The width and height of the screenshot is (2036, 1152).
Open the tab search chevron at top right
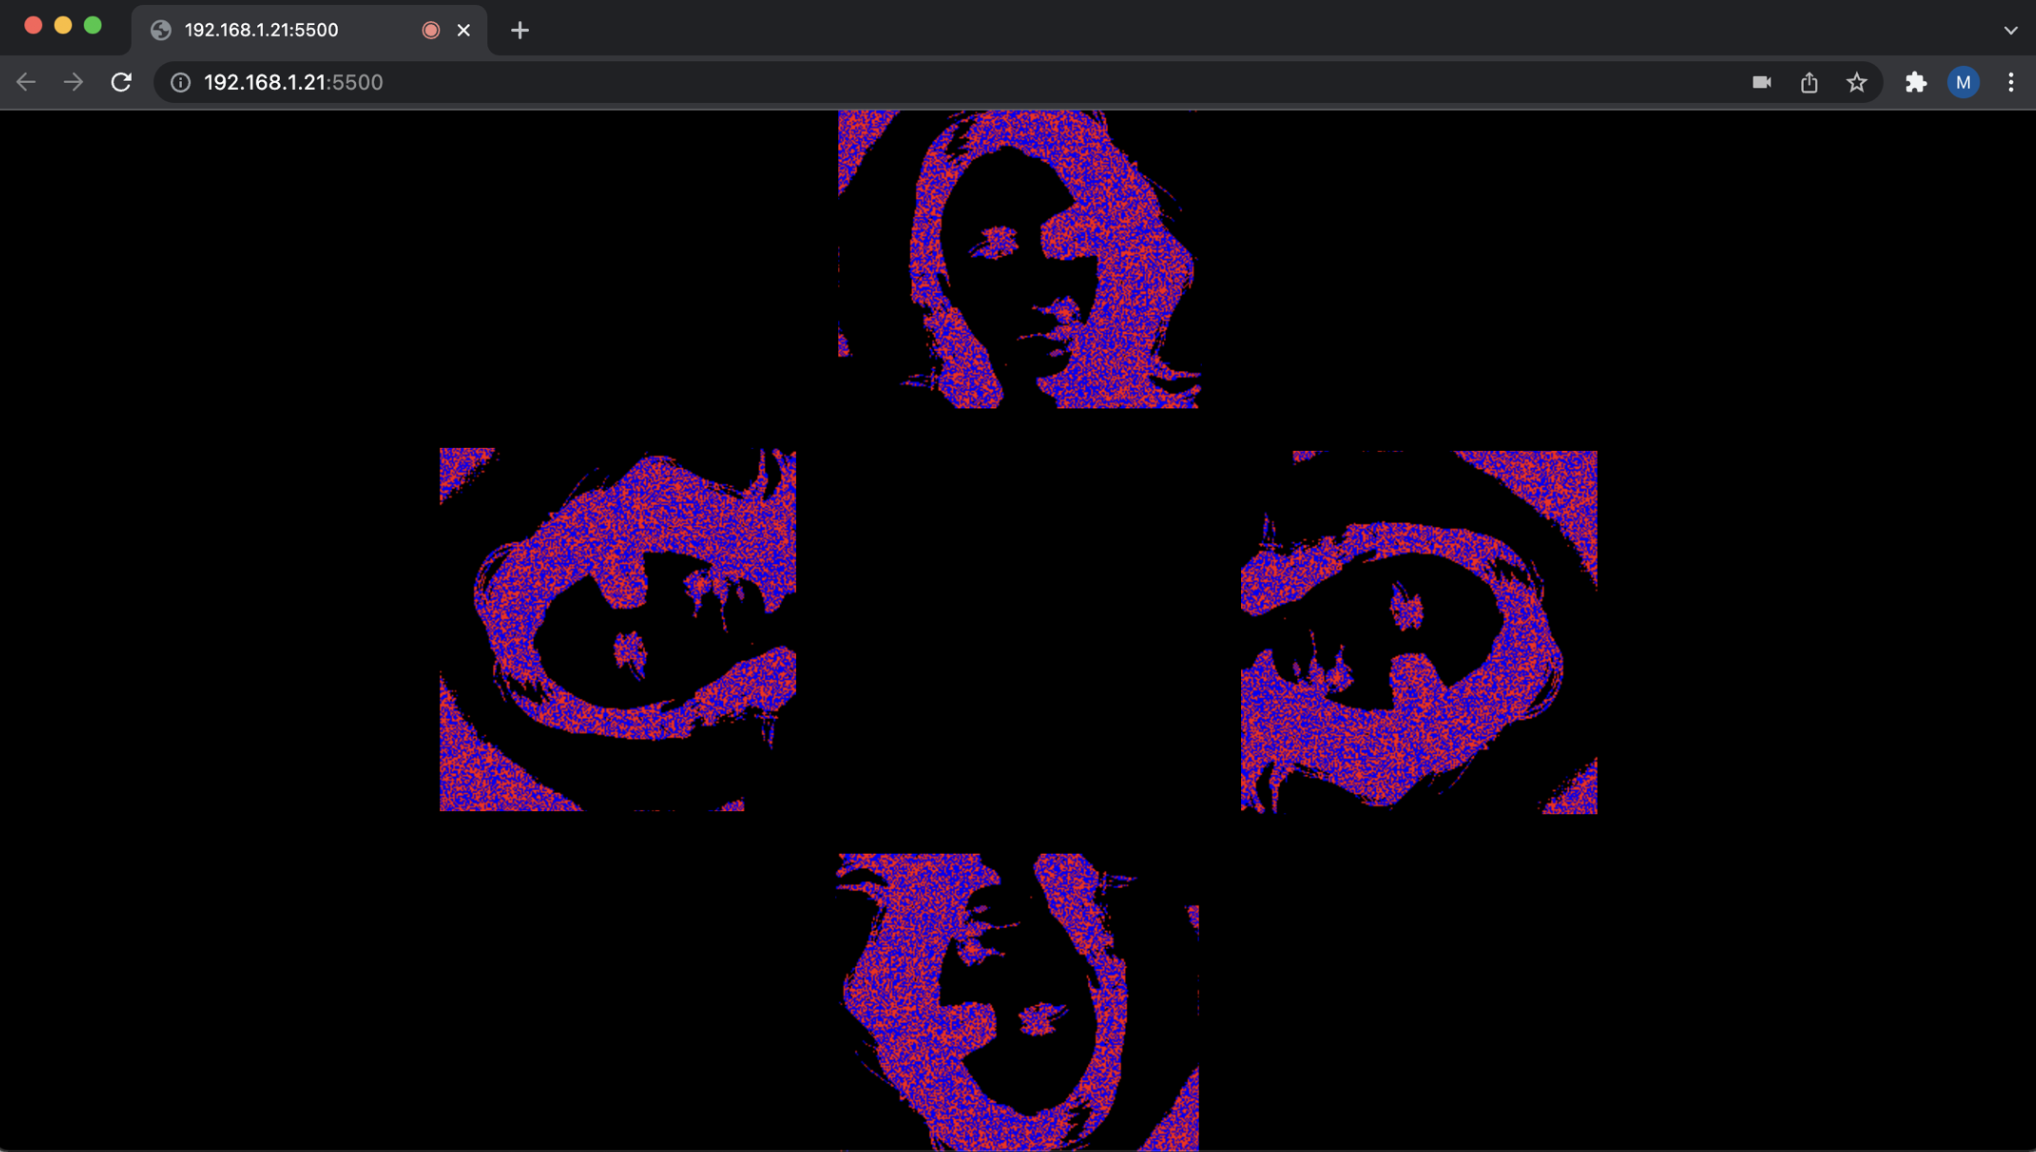(x=2011, y=30)
